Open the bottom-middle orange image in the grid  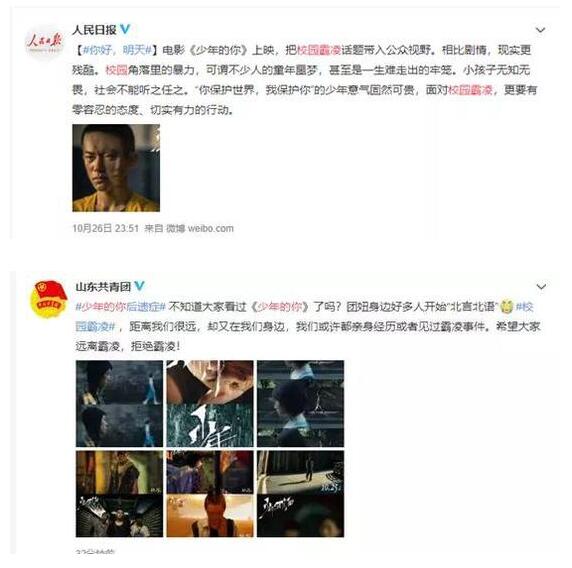(x=210, y=494)
